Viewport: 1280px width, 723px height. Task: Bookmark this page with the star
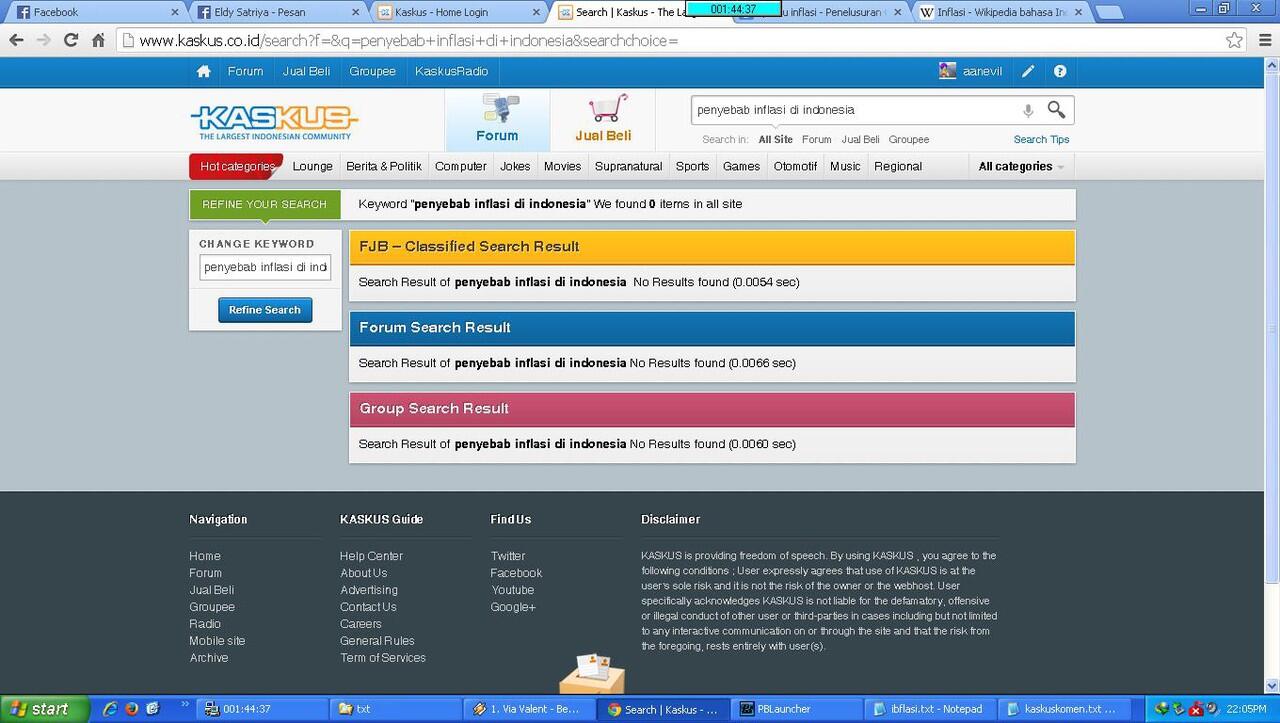coord(1234,41)
